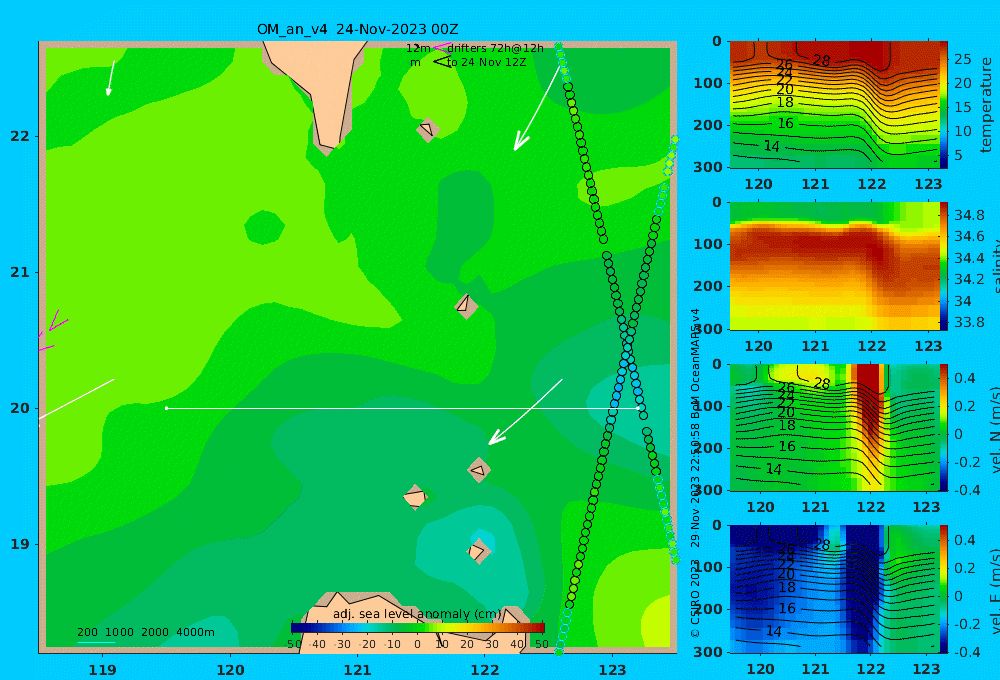Viewport: 1000px width, 680px height.
Task: Click longitude label 121 on main map axis
Action: 357,670
